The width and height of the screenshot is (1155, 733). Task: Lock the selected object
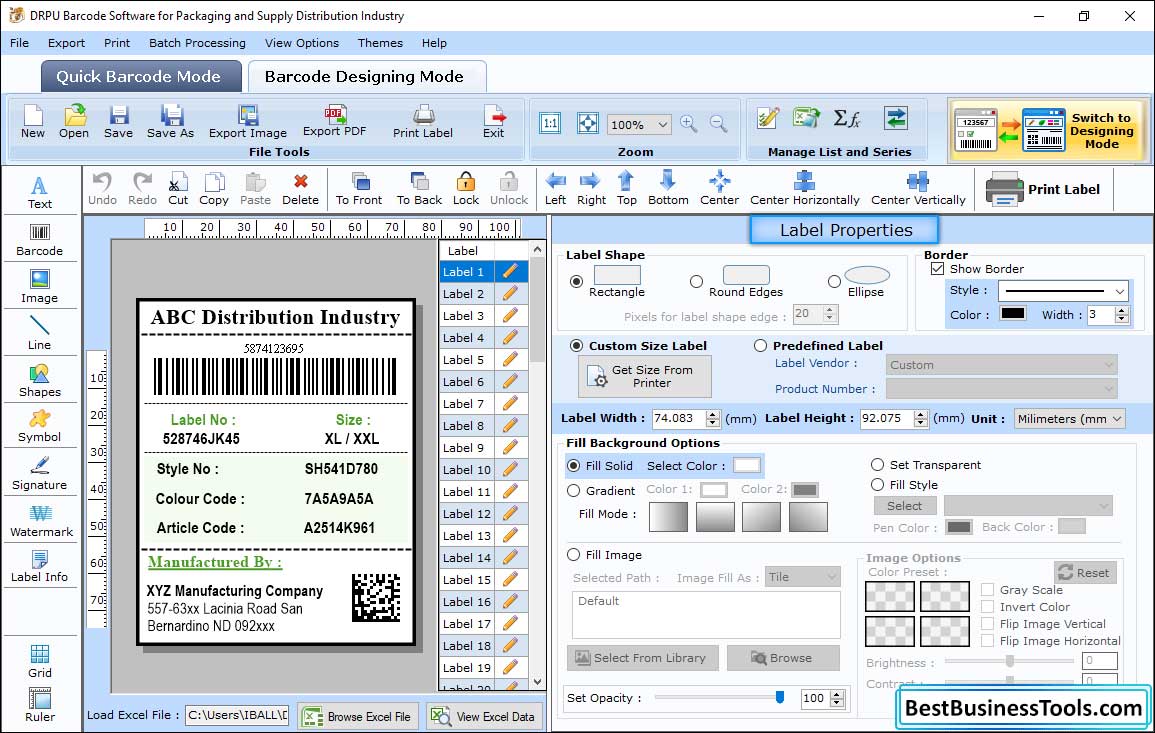pyautogui.click(x=466, y=189)
